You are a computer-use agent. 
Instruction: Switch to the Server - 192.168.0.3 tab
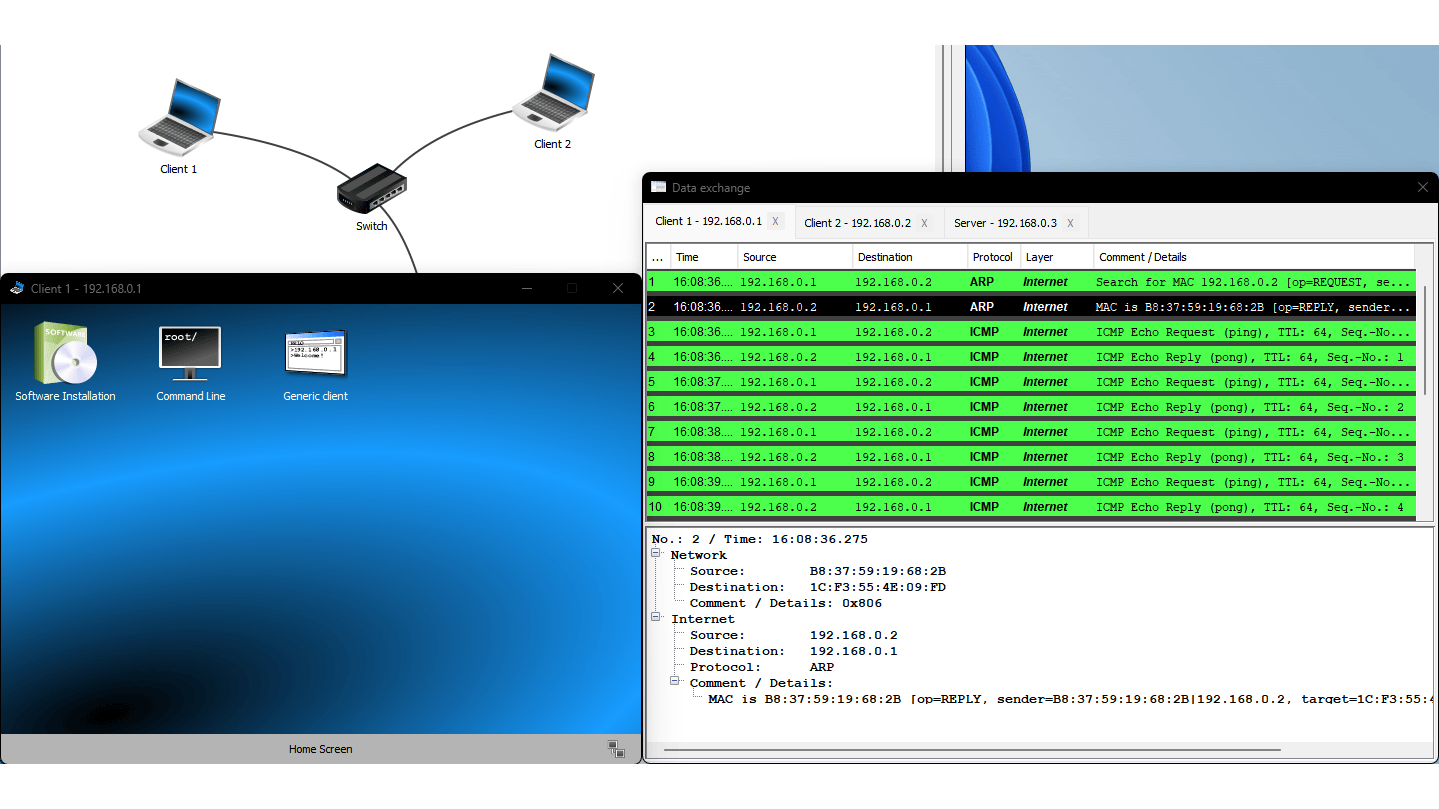click(x=1015, y=223)
